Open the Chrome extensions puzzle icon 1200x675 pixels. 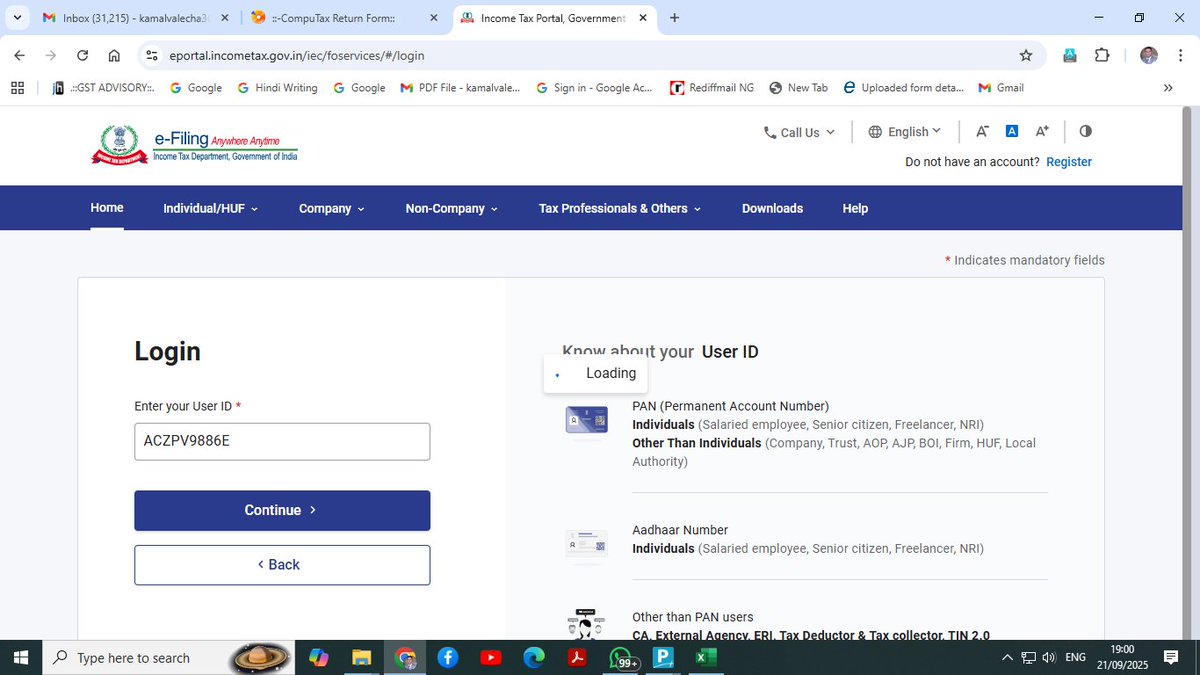click(x=1101, y=55)
